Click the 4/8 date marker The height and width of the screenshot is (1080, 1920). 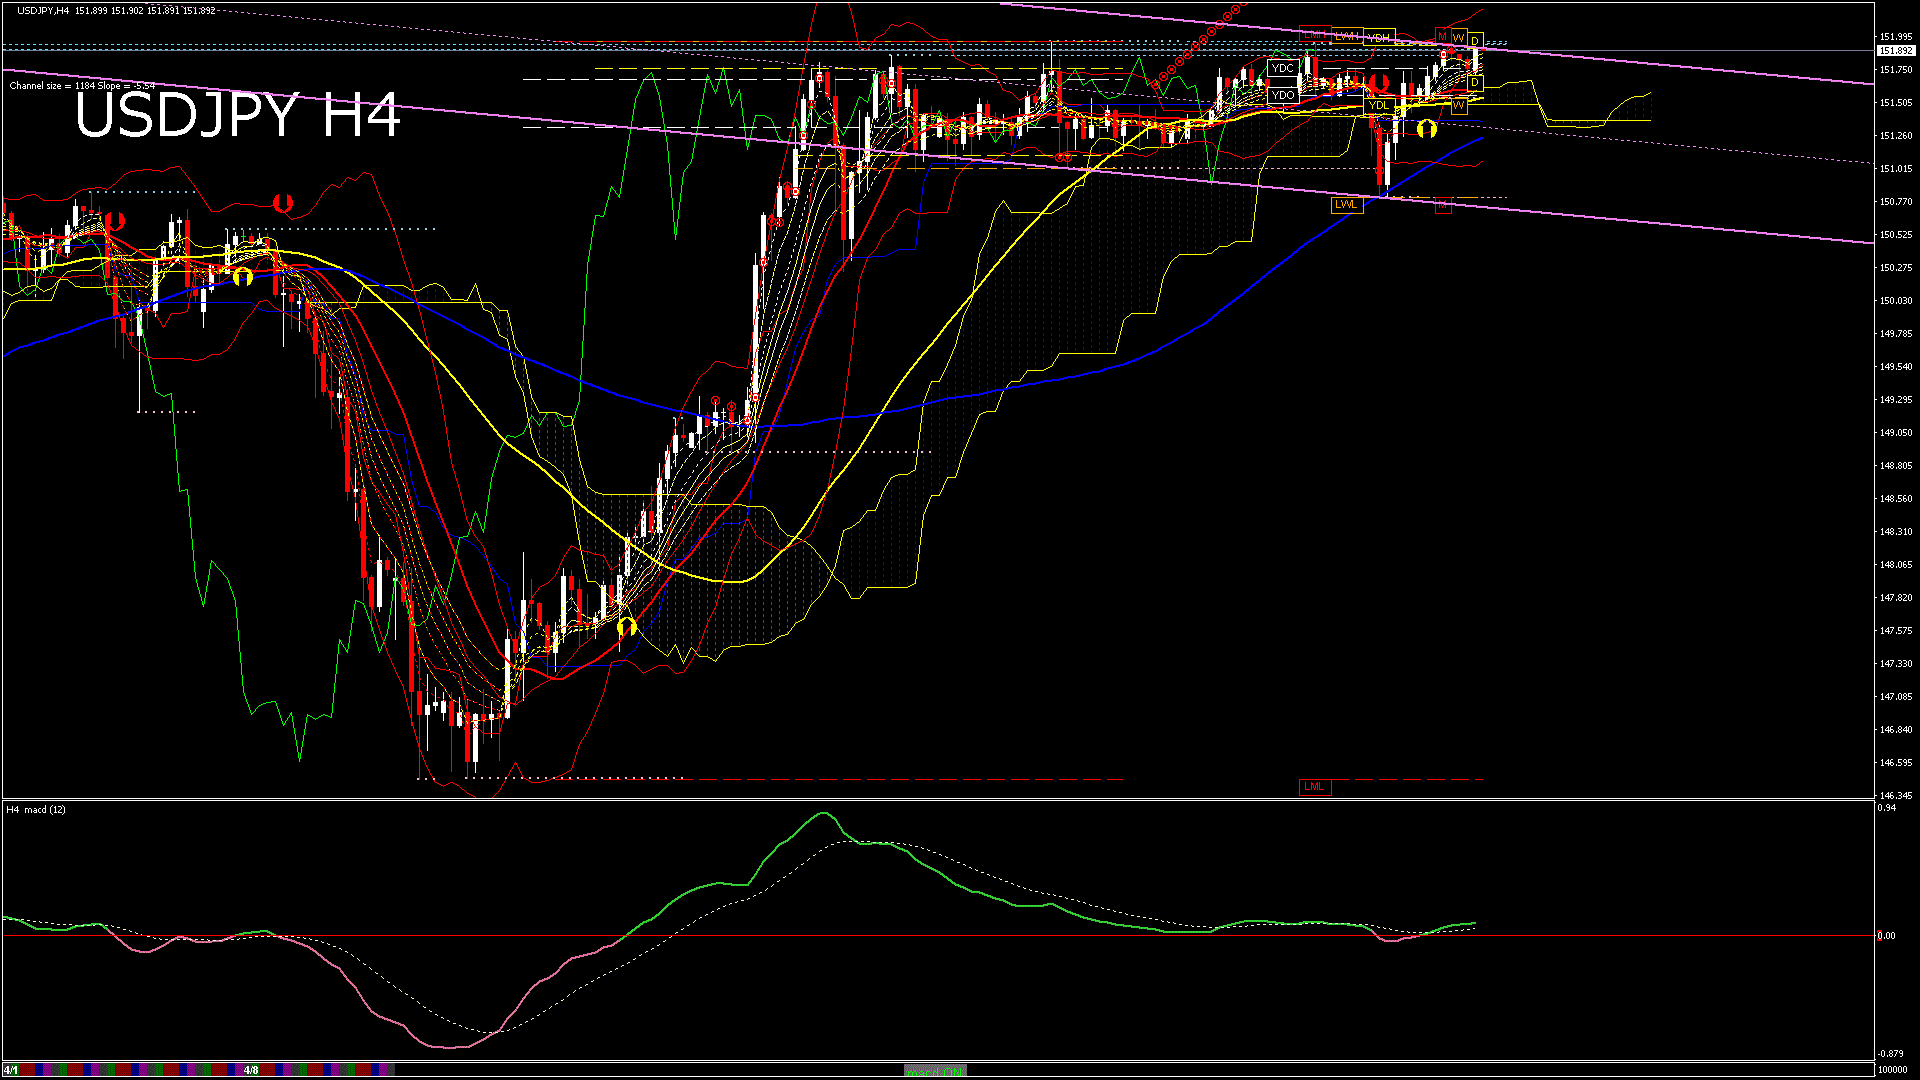tap(251, 1070)
